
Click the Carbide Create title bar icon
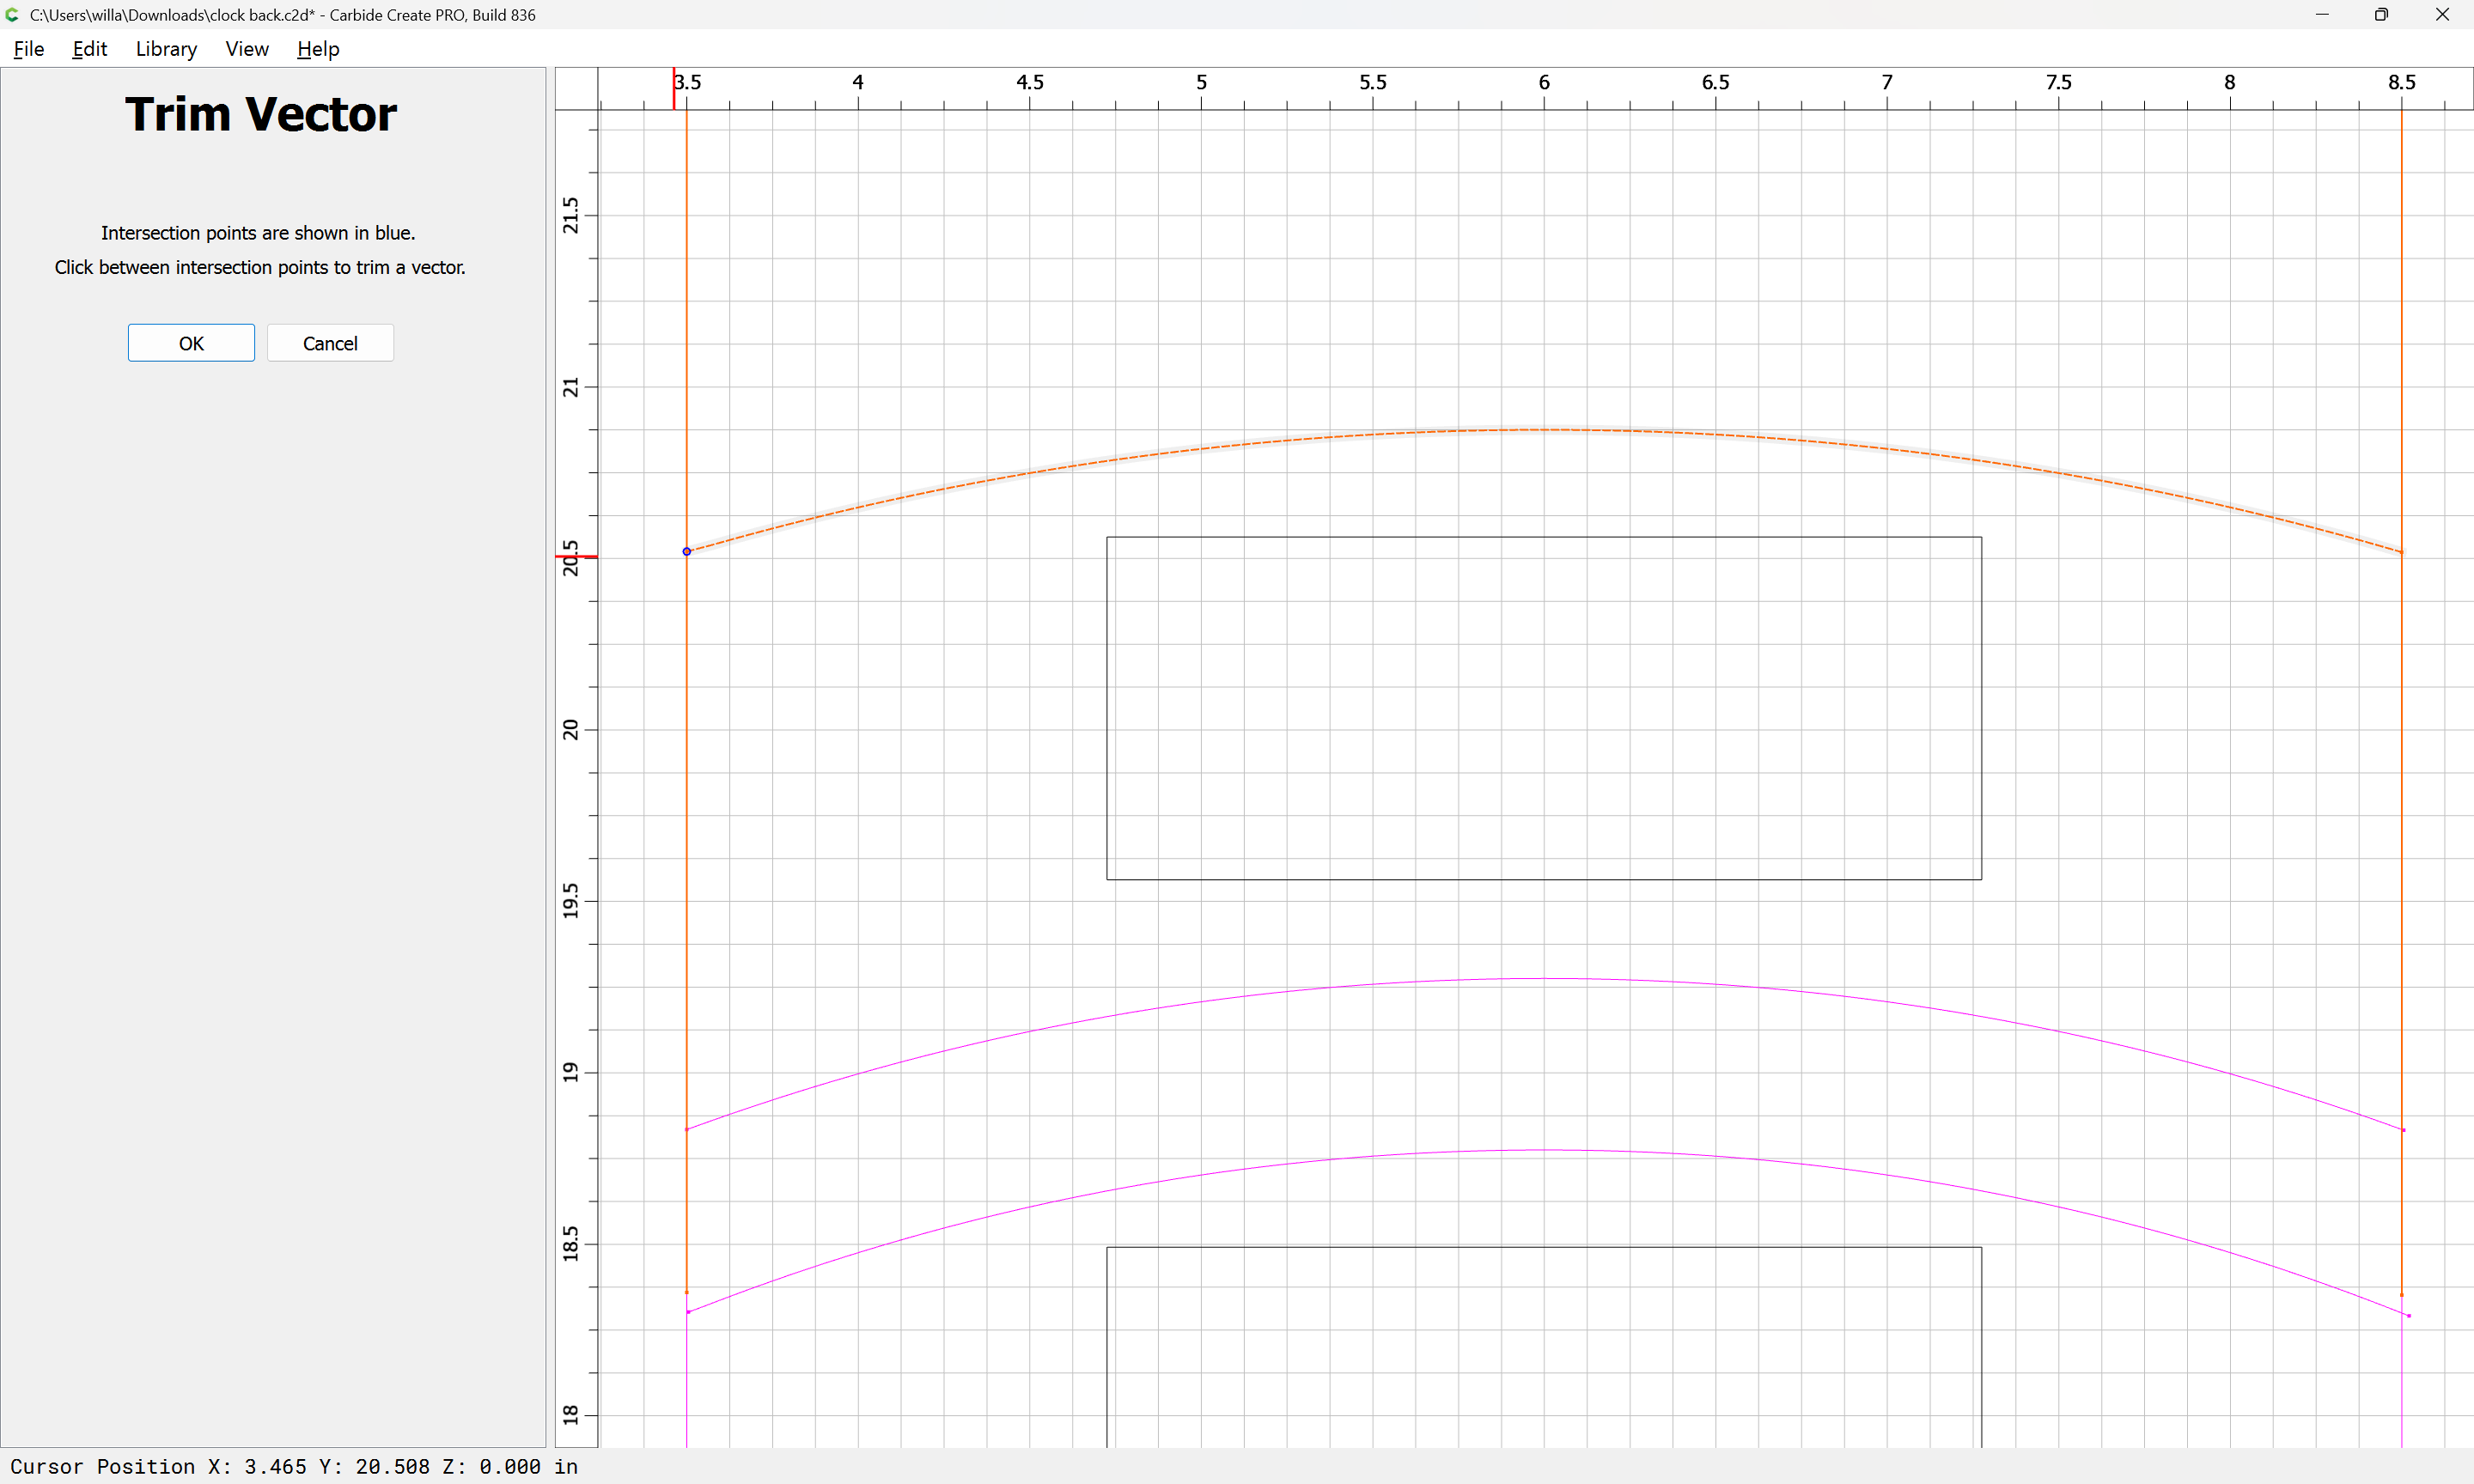point(13,15)
